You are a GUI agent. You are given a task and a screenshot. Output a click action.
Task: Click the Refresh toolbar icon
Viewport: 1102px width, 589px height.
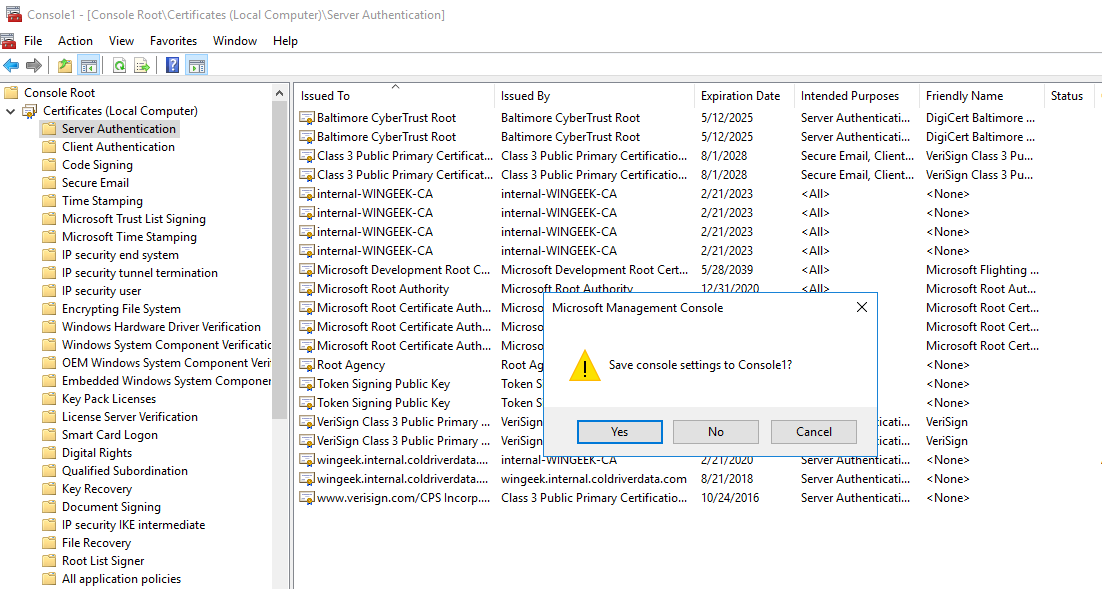click(x=119, y=66)
